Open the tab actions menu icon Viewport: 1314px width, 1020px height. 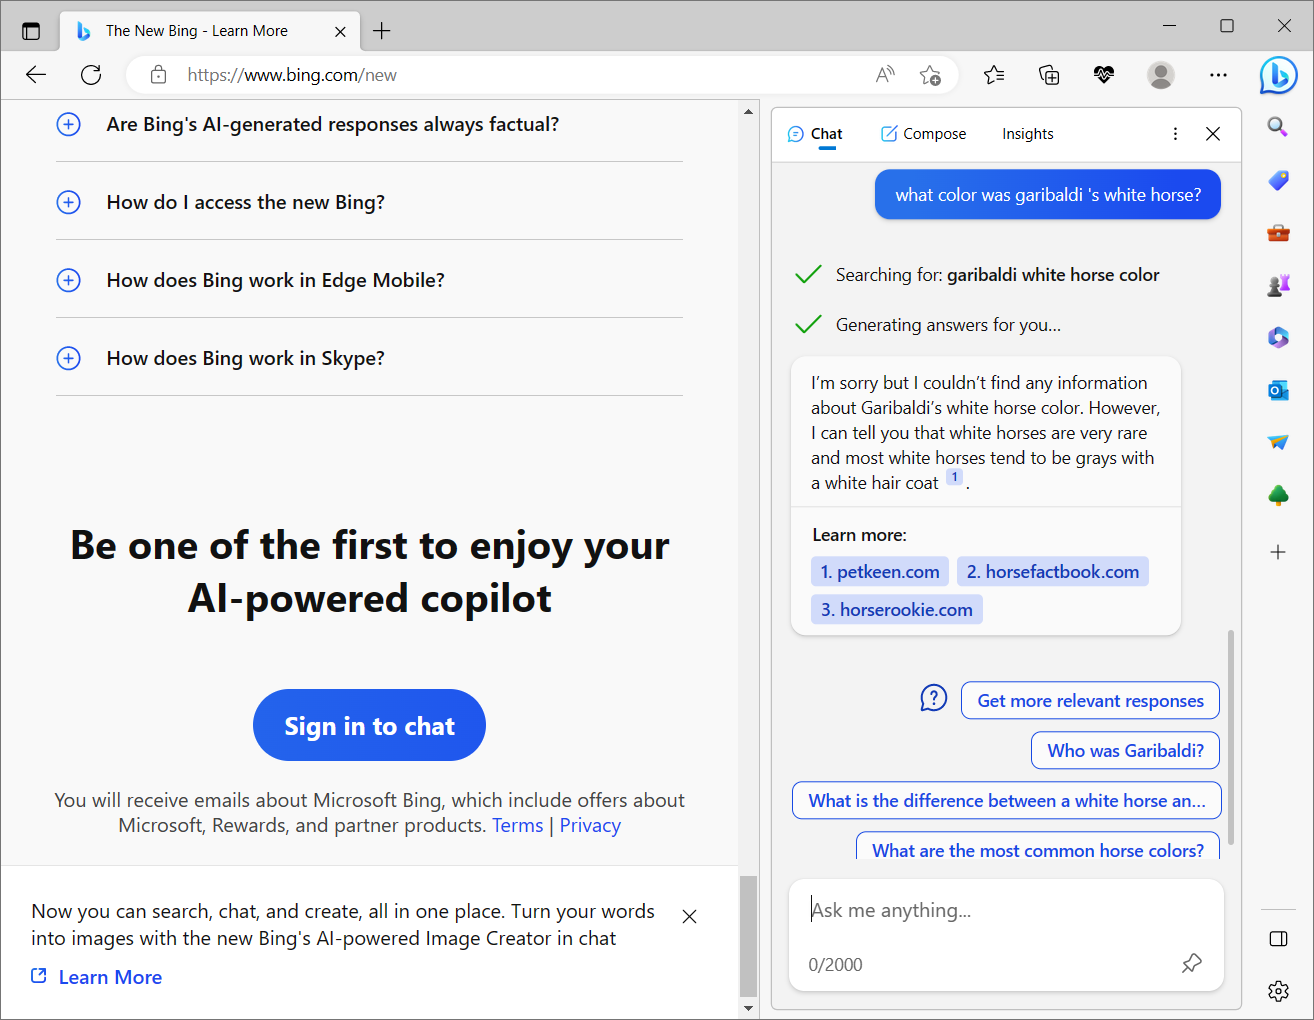(x=31, y=31)
